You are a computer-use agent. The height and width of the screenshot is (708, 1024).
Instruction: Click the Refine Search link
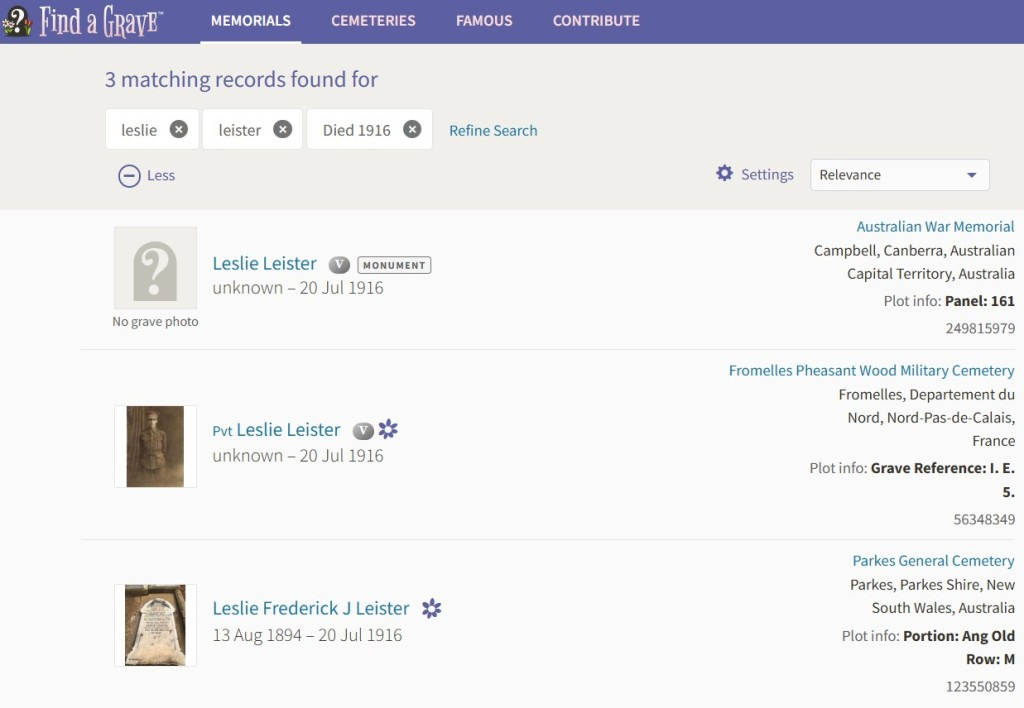493,131
